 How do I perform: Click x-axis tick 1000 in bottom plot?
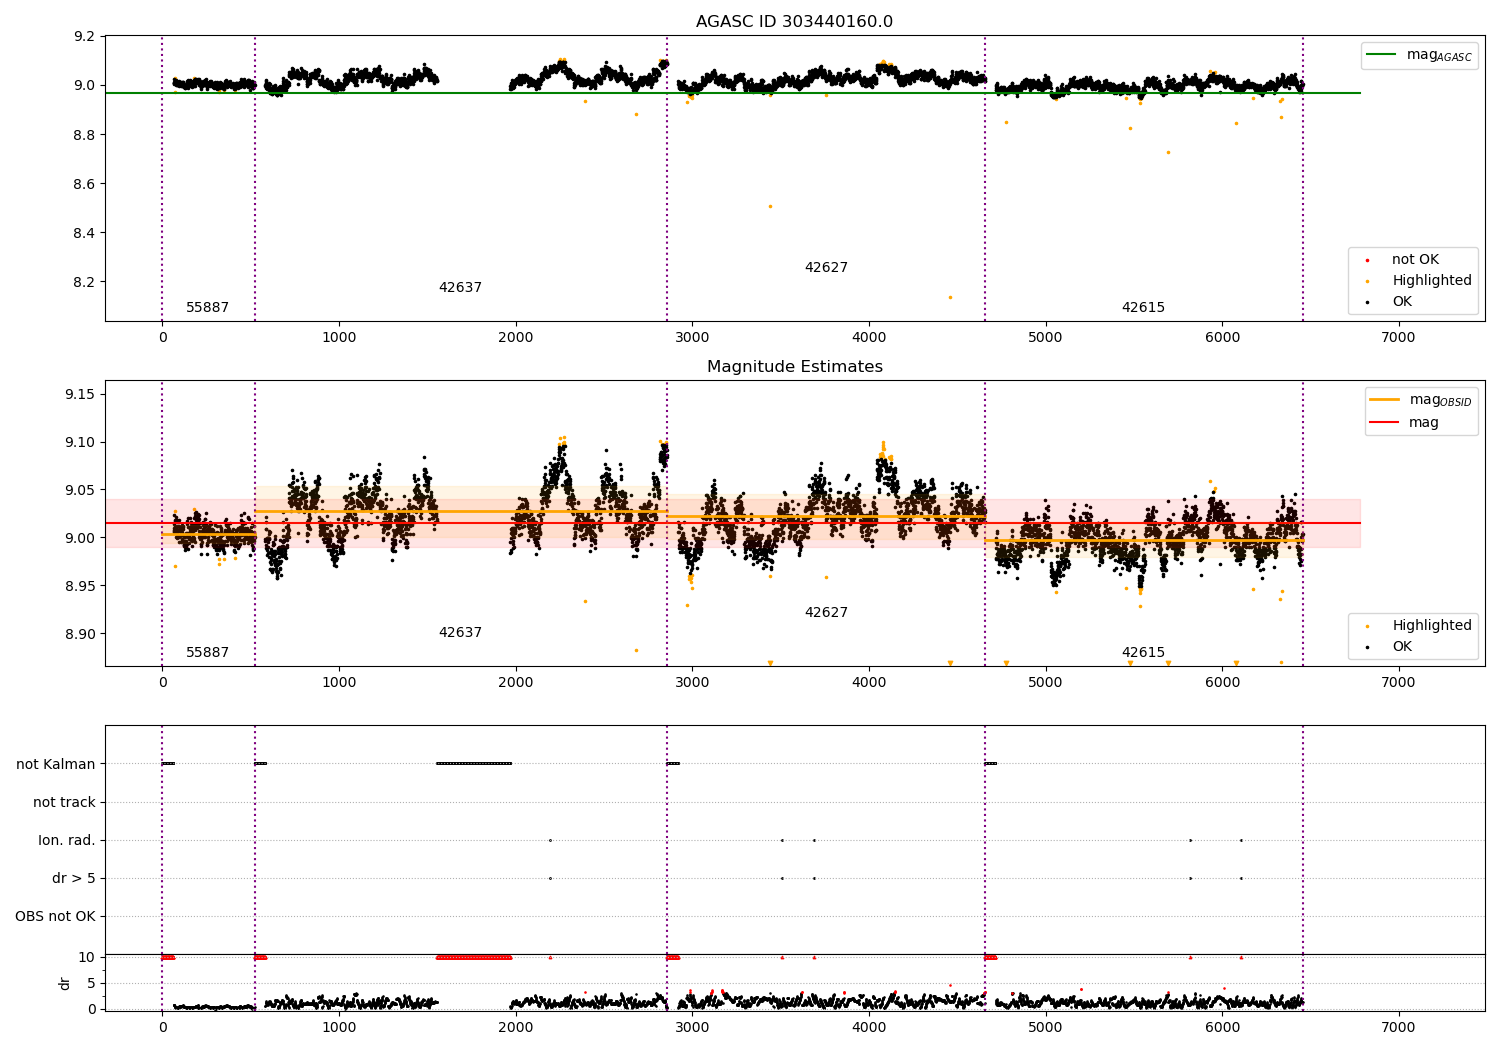(339, 1028)
